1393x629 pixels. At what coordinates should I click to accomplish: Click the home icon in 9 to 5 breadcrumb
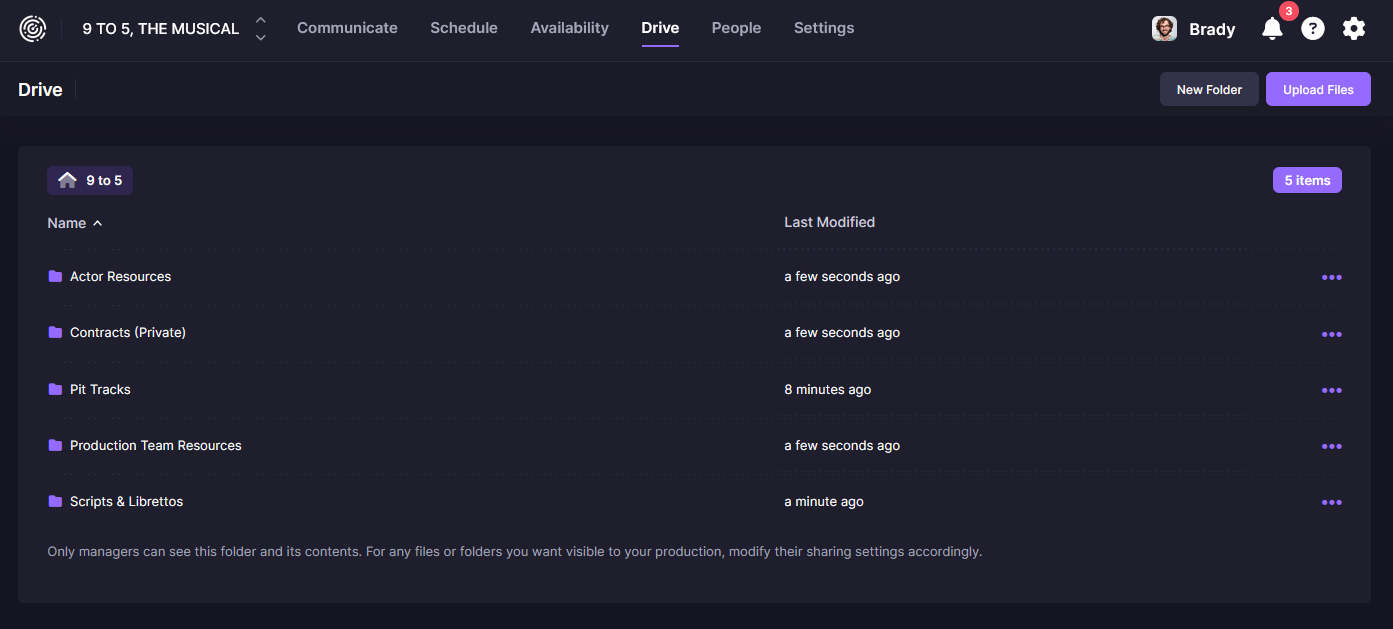(x=68, y=181)
